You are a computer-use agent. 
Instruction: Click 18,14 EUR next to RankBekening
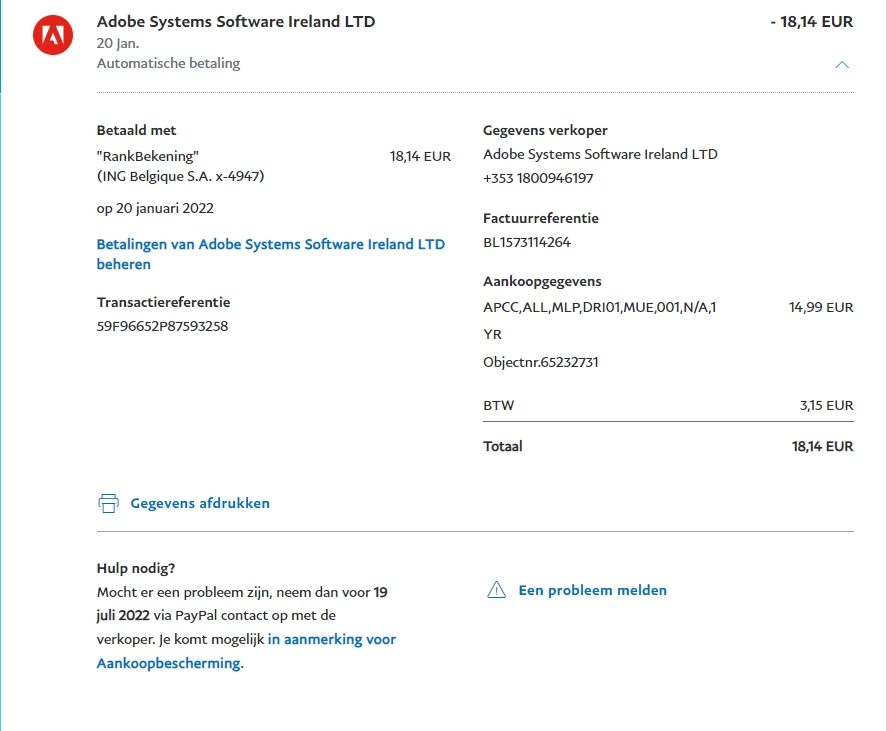420,156
